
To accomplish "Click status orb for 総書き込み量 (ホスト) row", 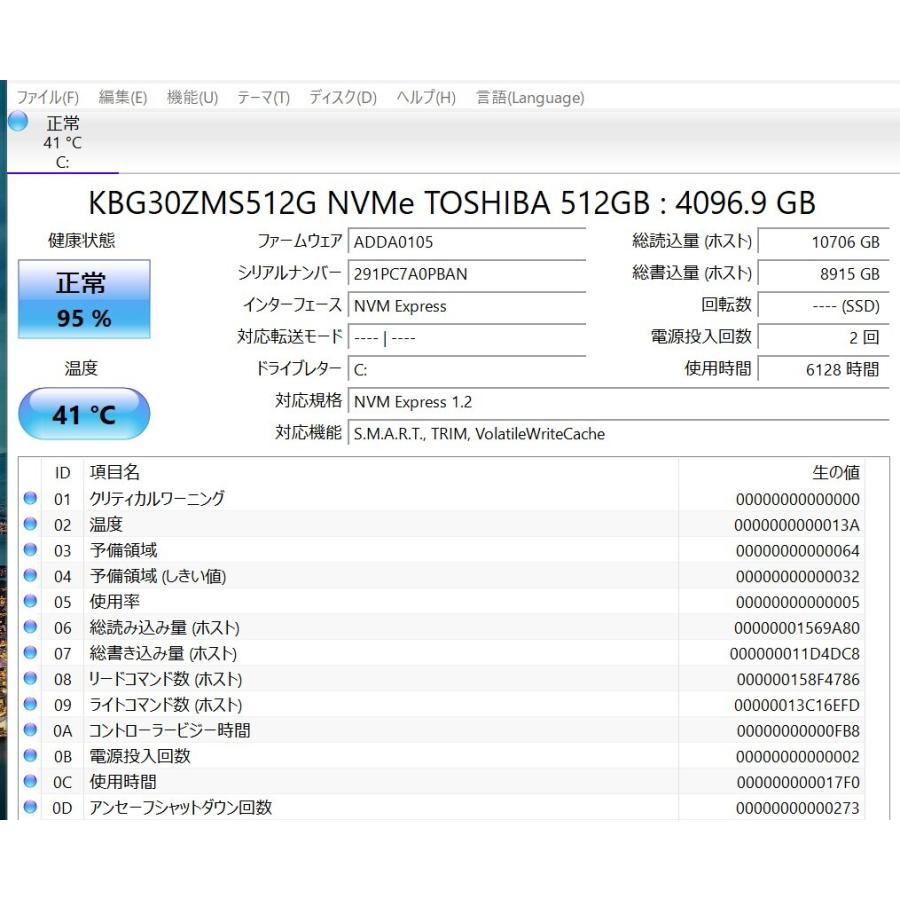I will [x=30, y=652].
